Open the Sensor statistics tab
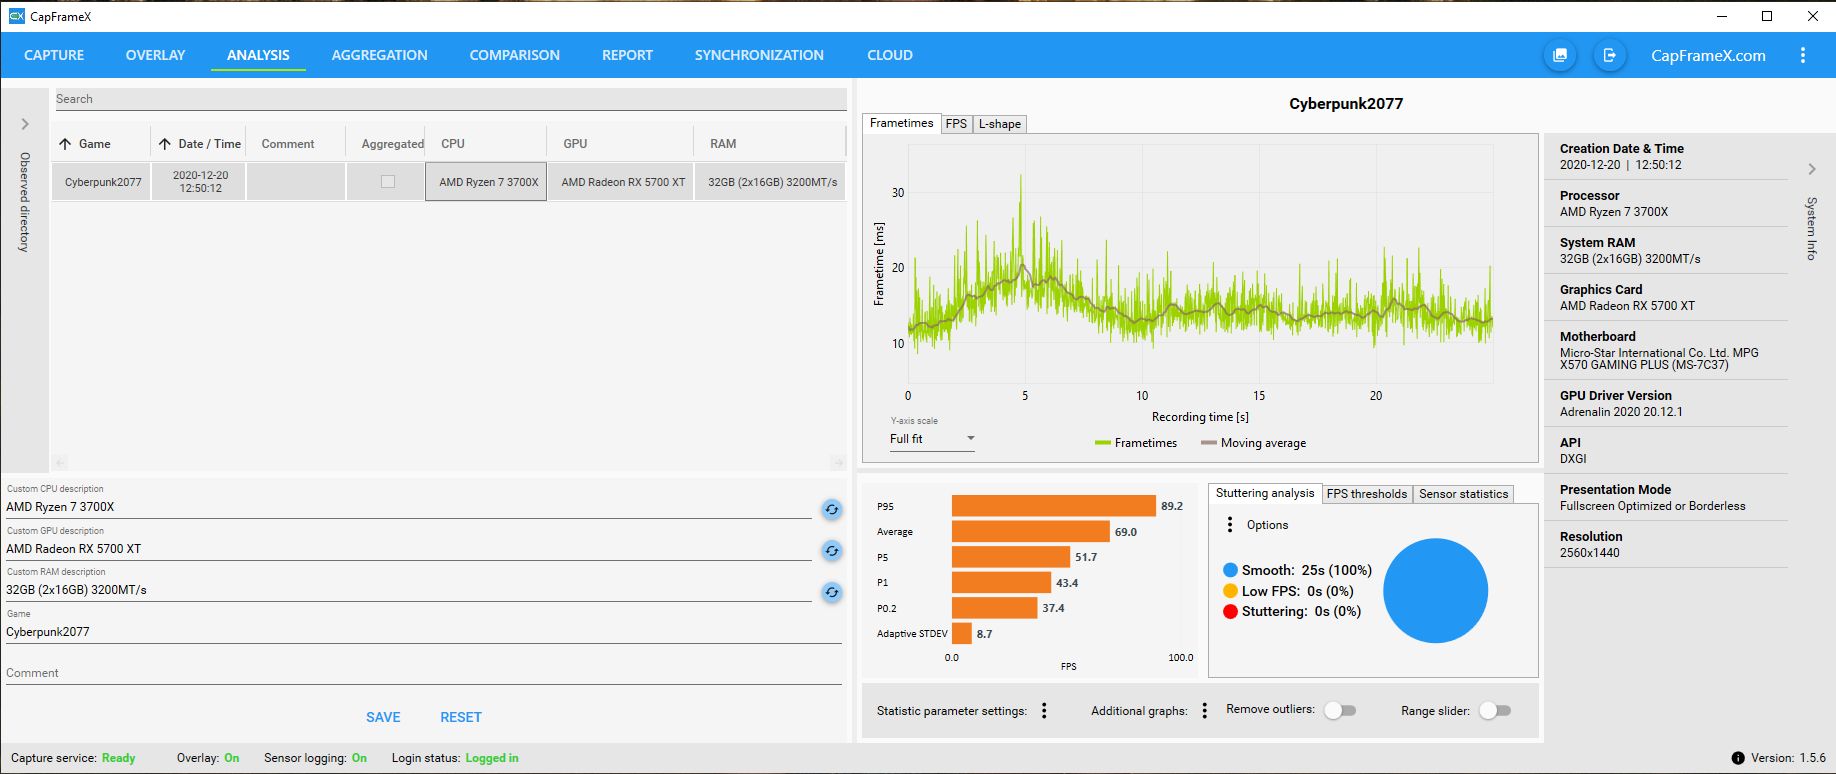1836x774 pixels. coord(1463,494)
